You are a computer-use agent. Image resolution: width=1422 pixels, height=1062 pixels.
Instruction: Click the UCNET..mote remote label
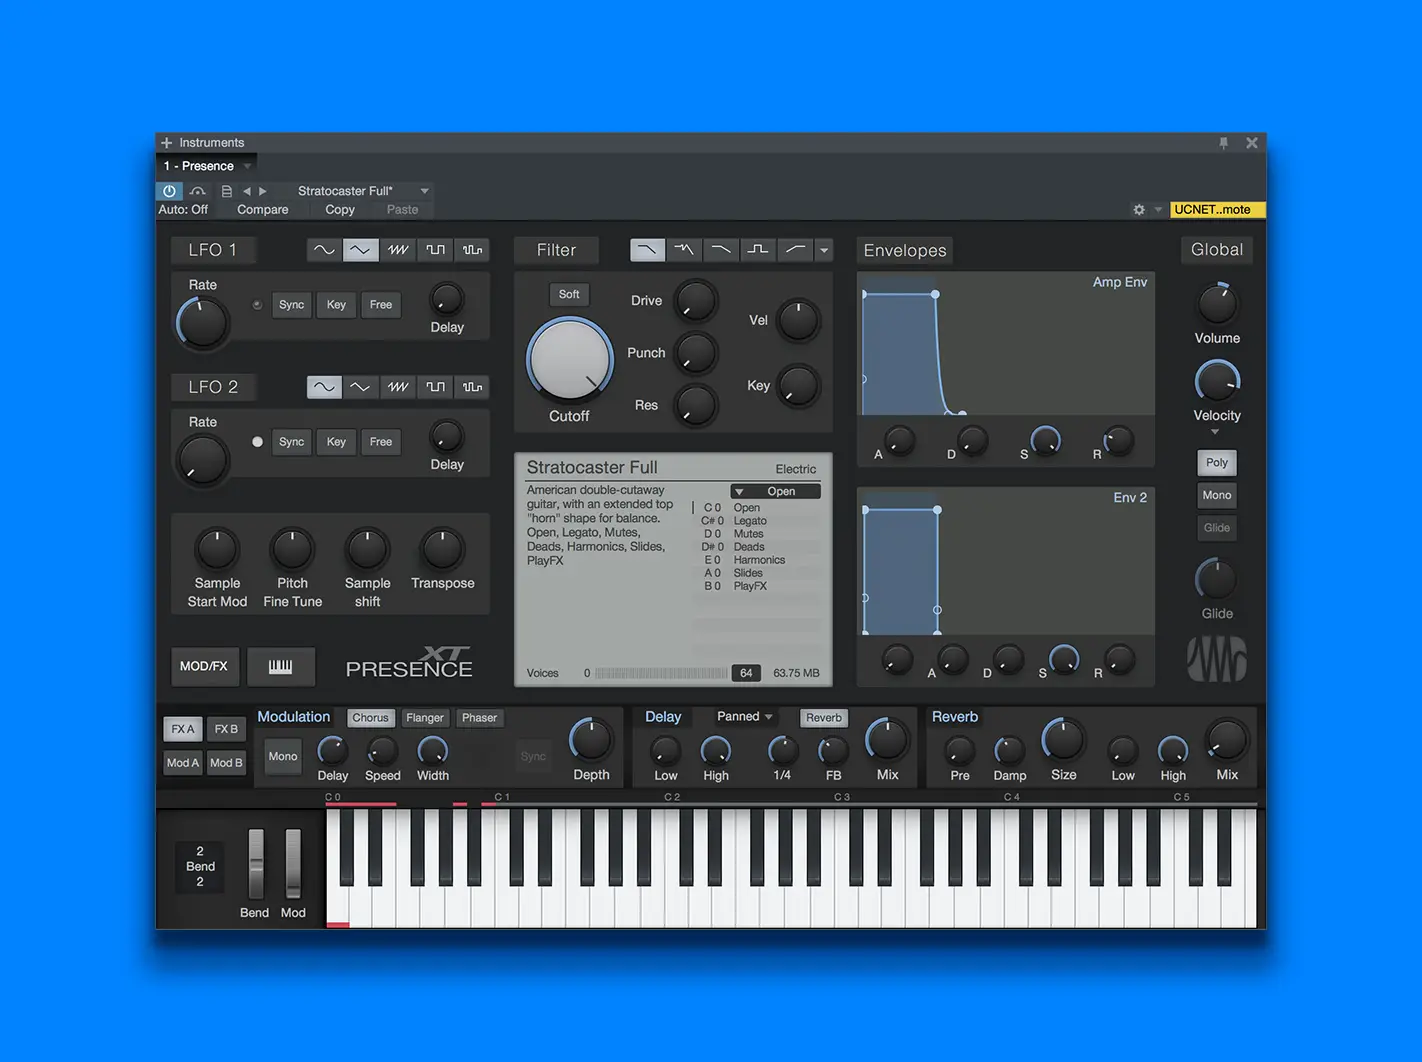point(1217,210)
